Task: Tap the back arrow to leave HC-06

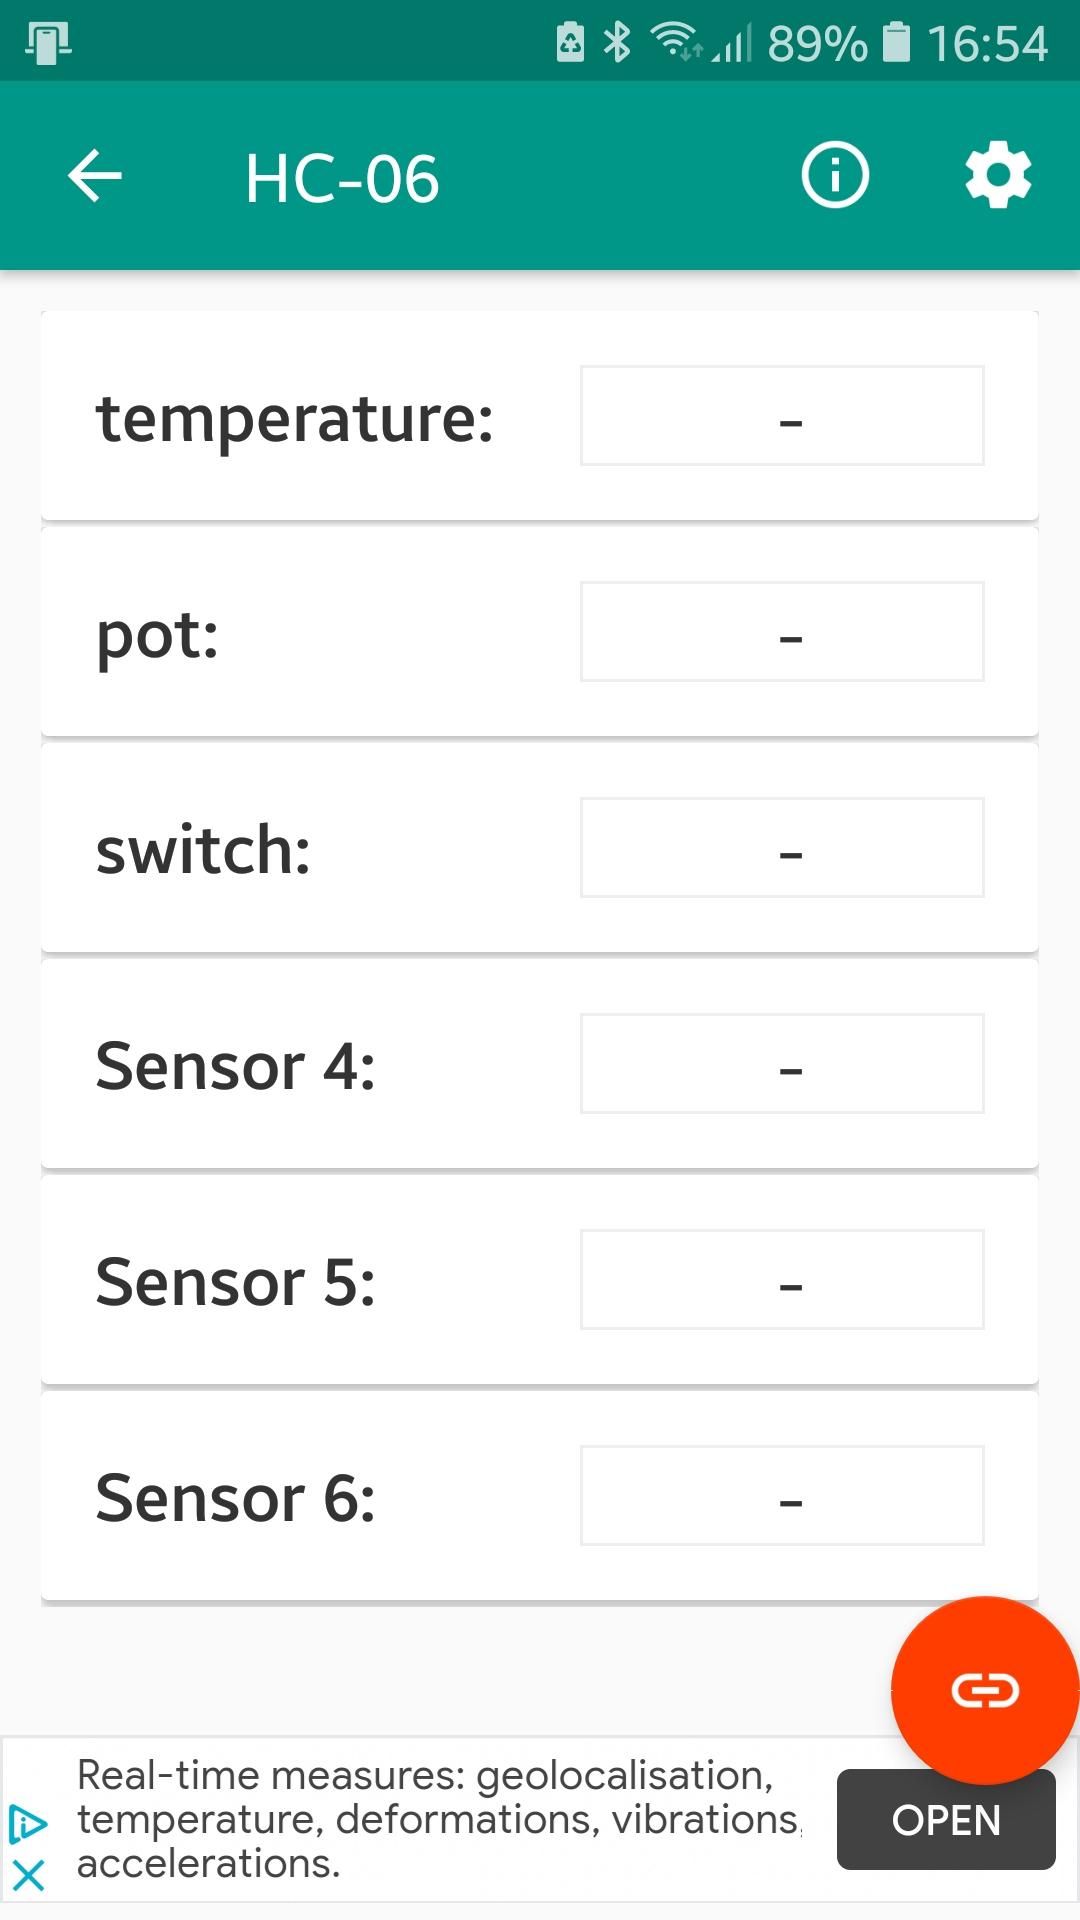Action: 94,174
